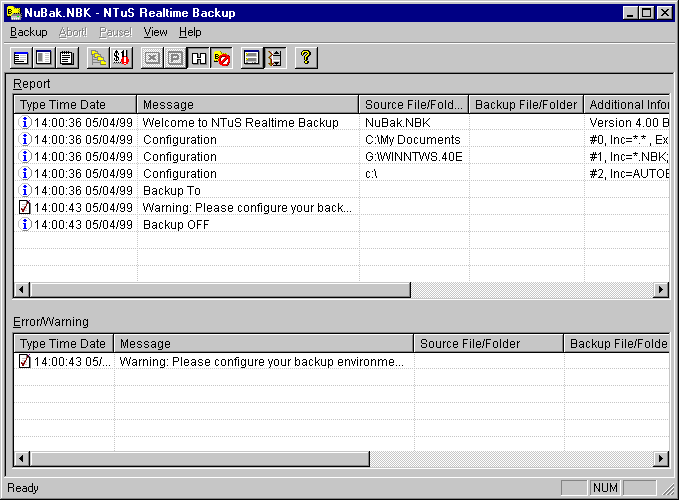The image size is (679, 500).
Task: Click Error/Warning 'Backup File/Folde' column header
Action: pyautogui.click(x=617, y=344)
